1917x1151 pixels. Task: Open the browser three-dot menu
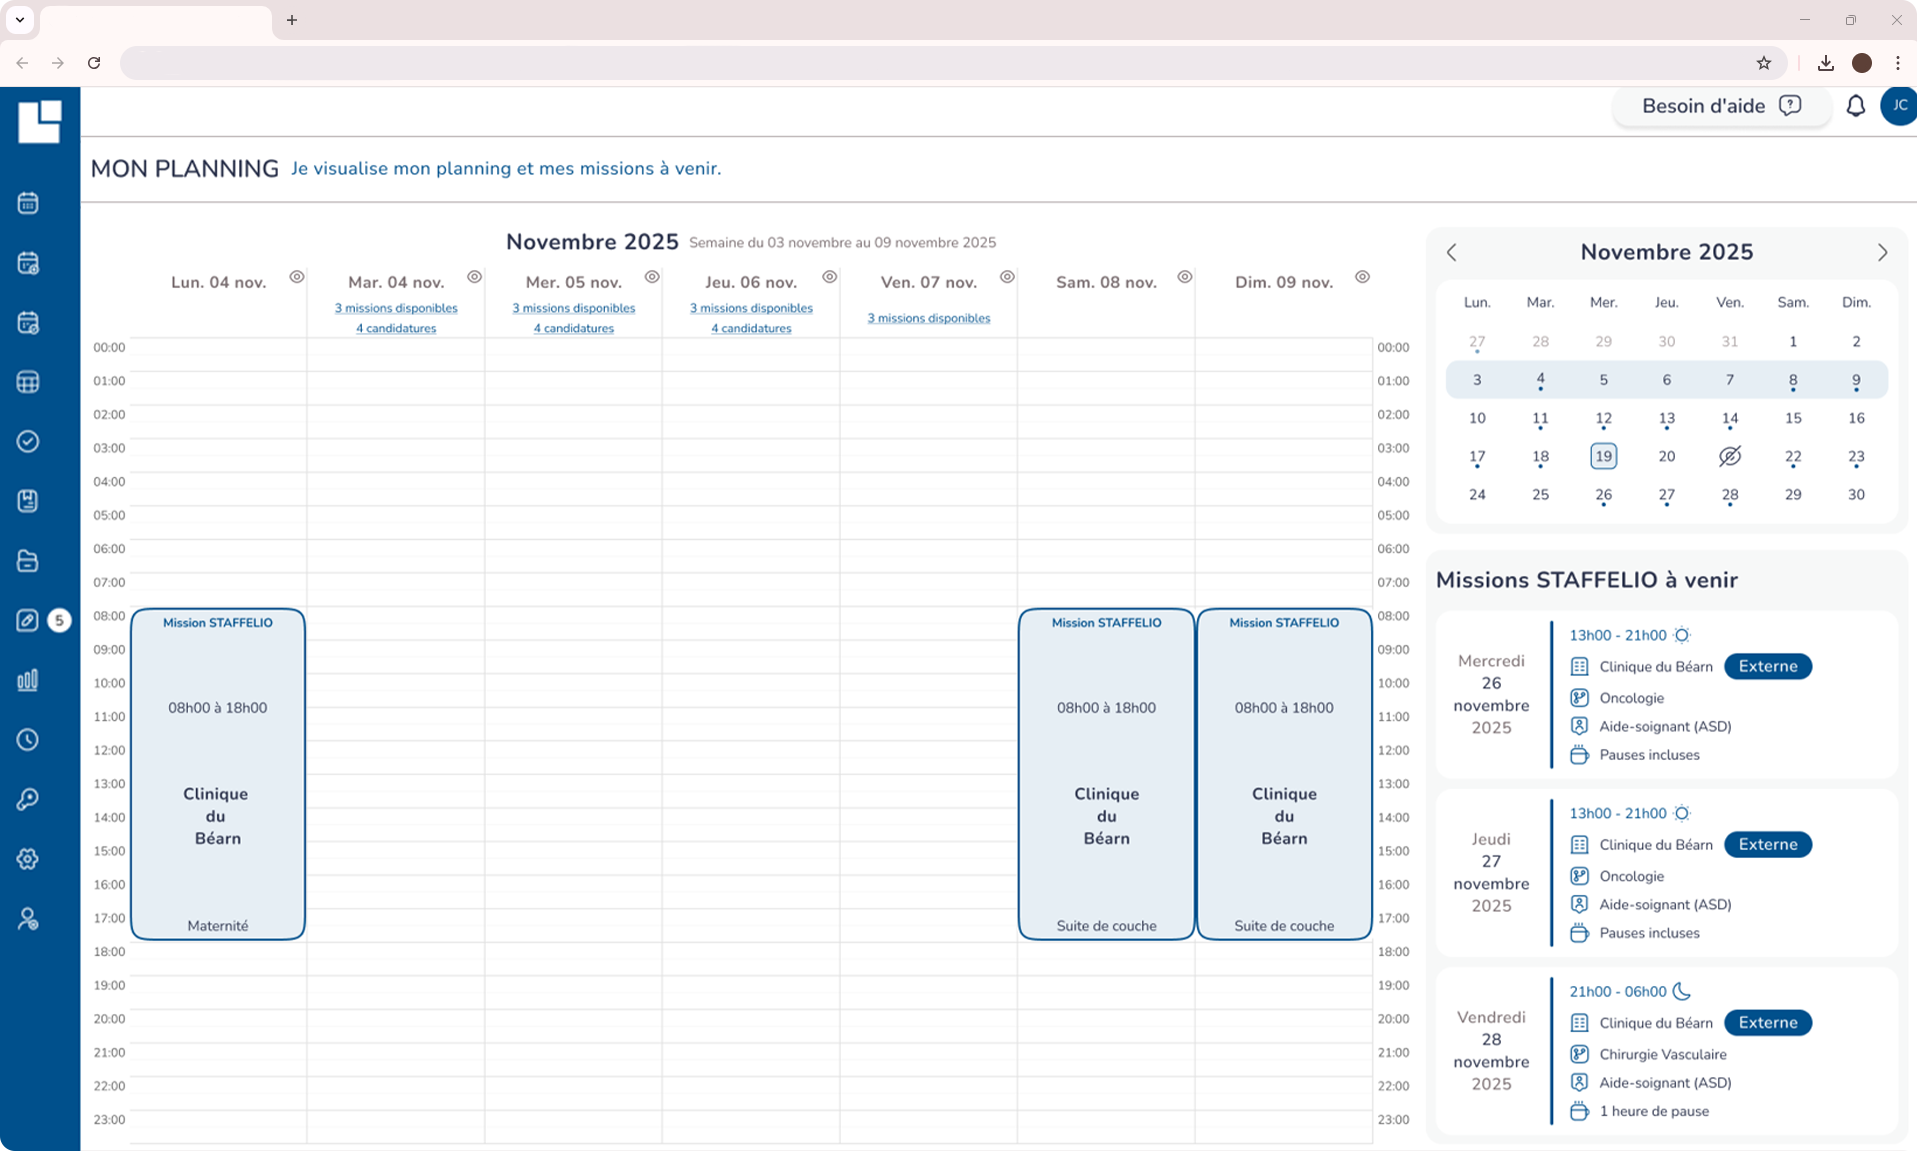[x=1897, y=63]
